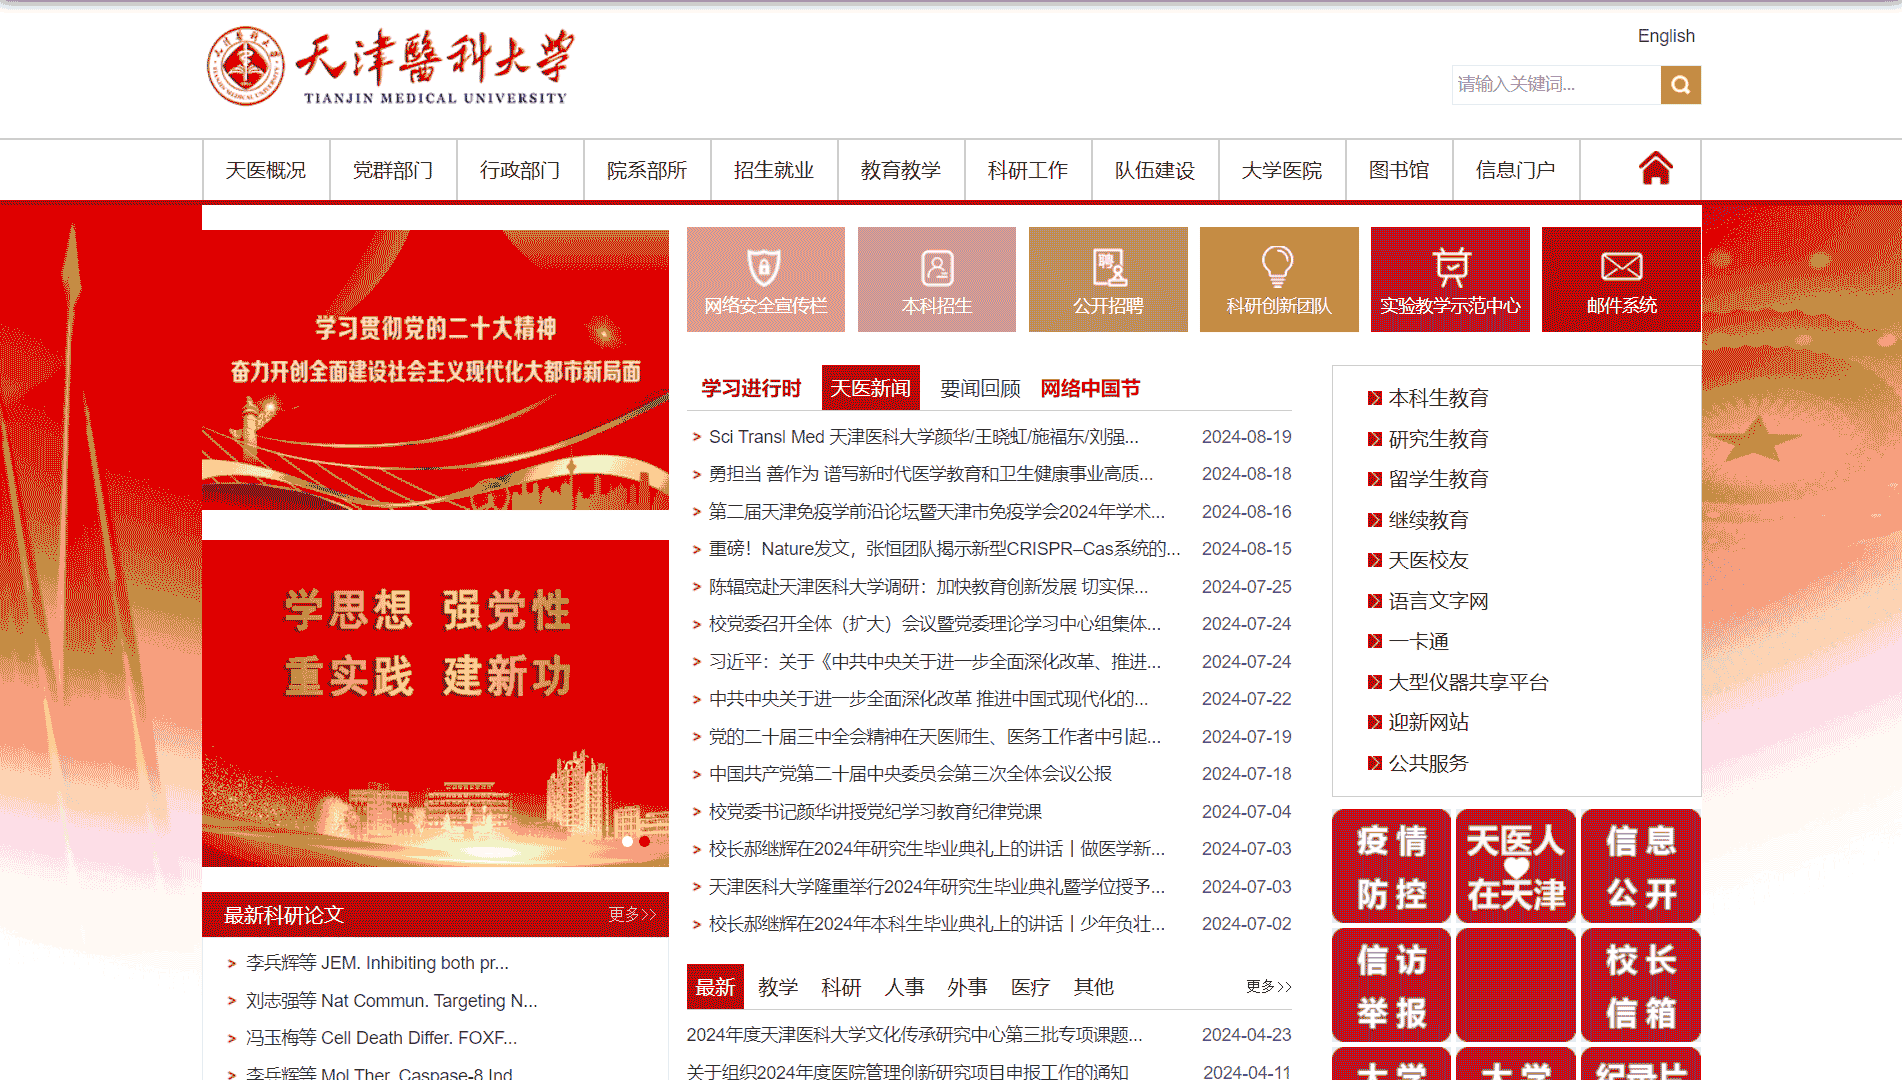Click the keyword search input field

coord(1556,85)
